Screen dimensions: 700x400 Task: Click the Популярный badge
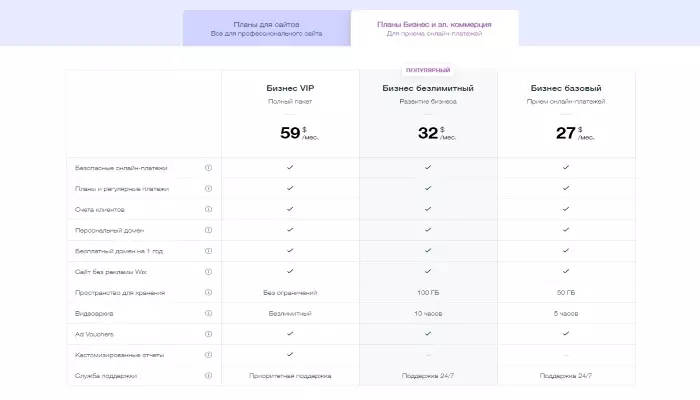point(428,70)
